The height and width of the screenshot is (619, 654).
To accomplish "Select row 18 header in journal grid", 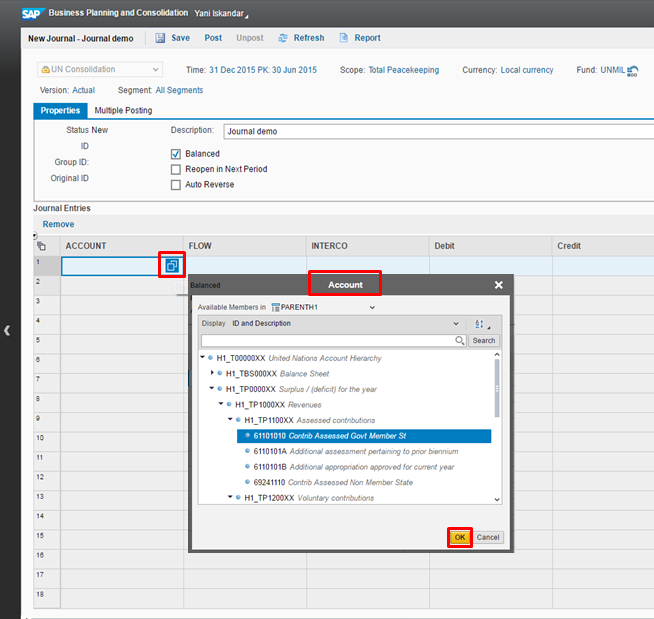I will click(x=47, y=598).
